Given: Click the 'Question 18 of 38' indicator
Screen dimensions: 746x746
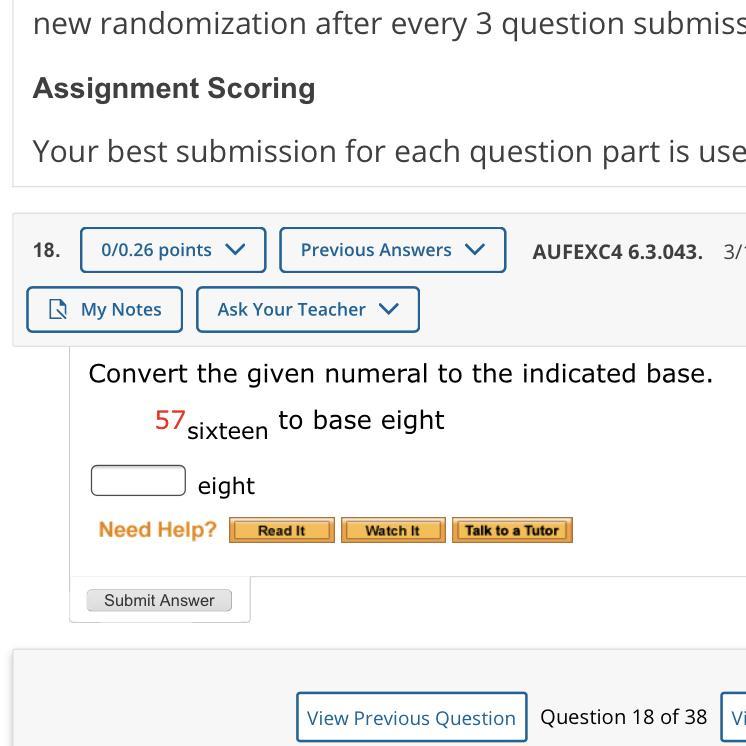Looking at the screenshot, I should [623, 717].
